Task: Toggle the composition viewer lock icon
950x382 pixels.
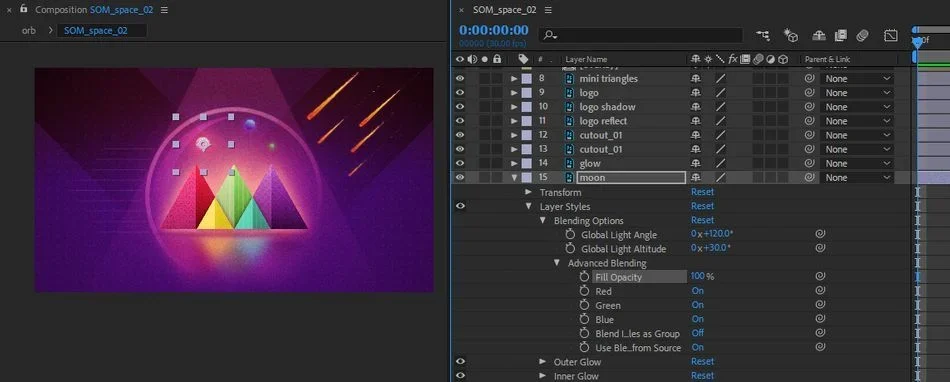Action: 24,9
